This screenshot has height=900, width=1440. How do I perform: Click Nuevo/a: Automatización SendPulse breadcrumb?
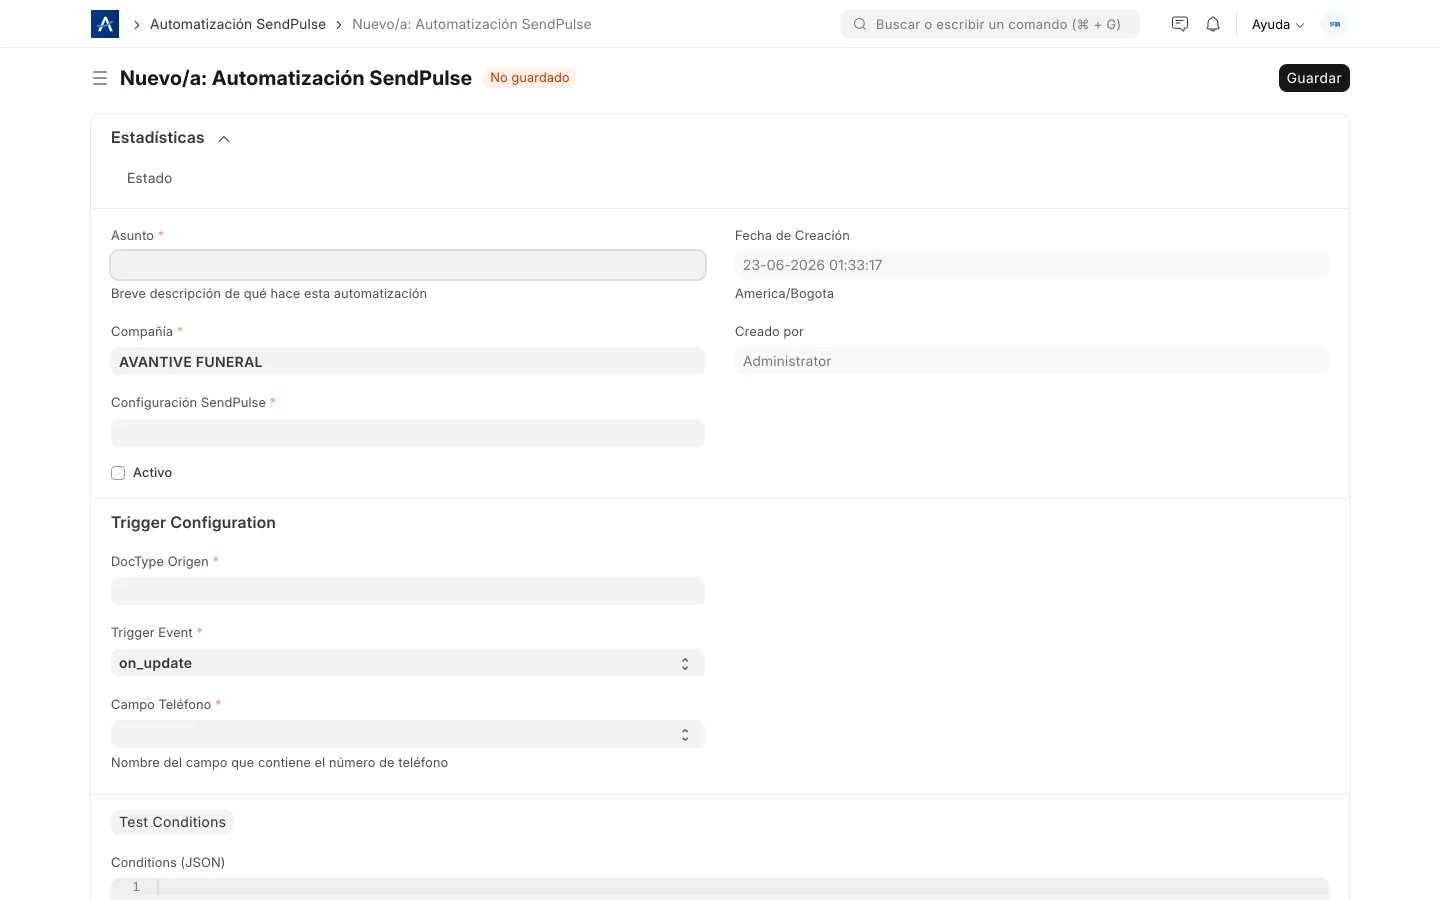[x=472, y=24]
